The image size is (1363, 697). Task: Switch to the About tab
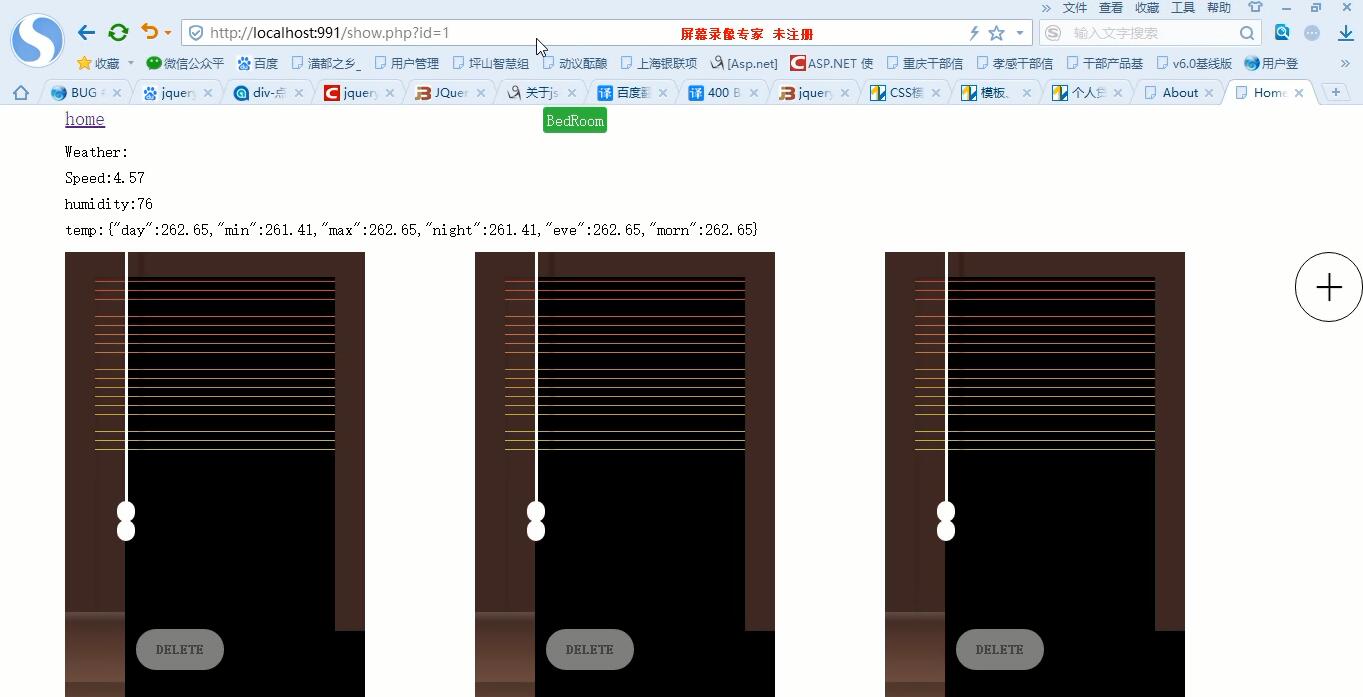pos(1180,93)
